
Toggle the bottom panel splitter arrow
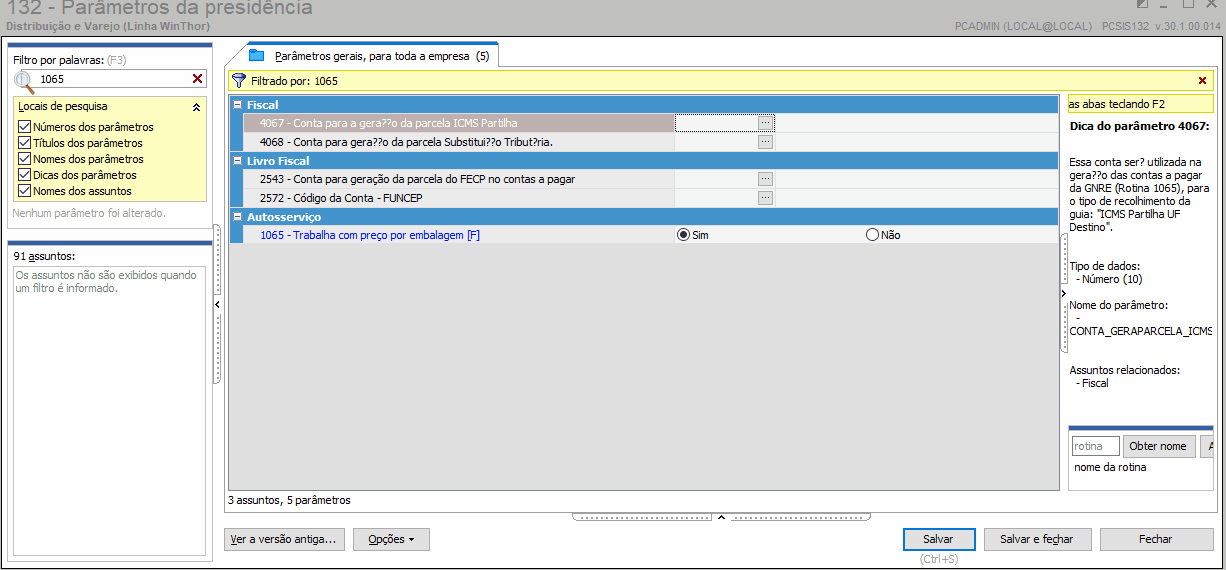[x=720, y=517]
